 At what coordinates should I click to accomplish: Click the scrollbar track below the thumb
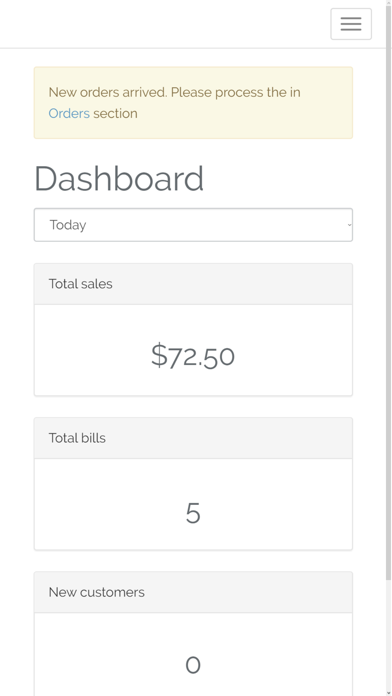(x=388, y=637)
